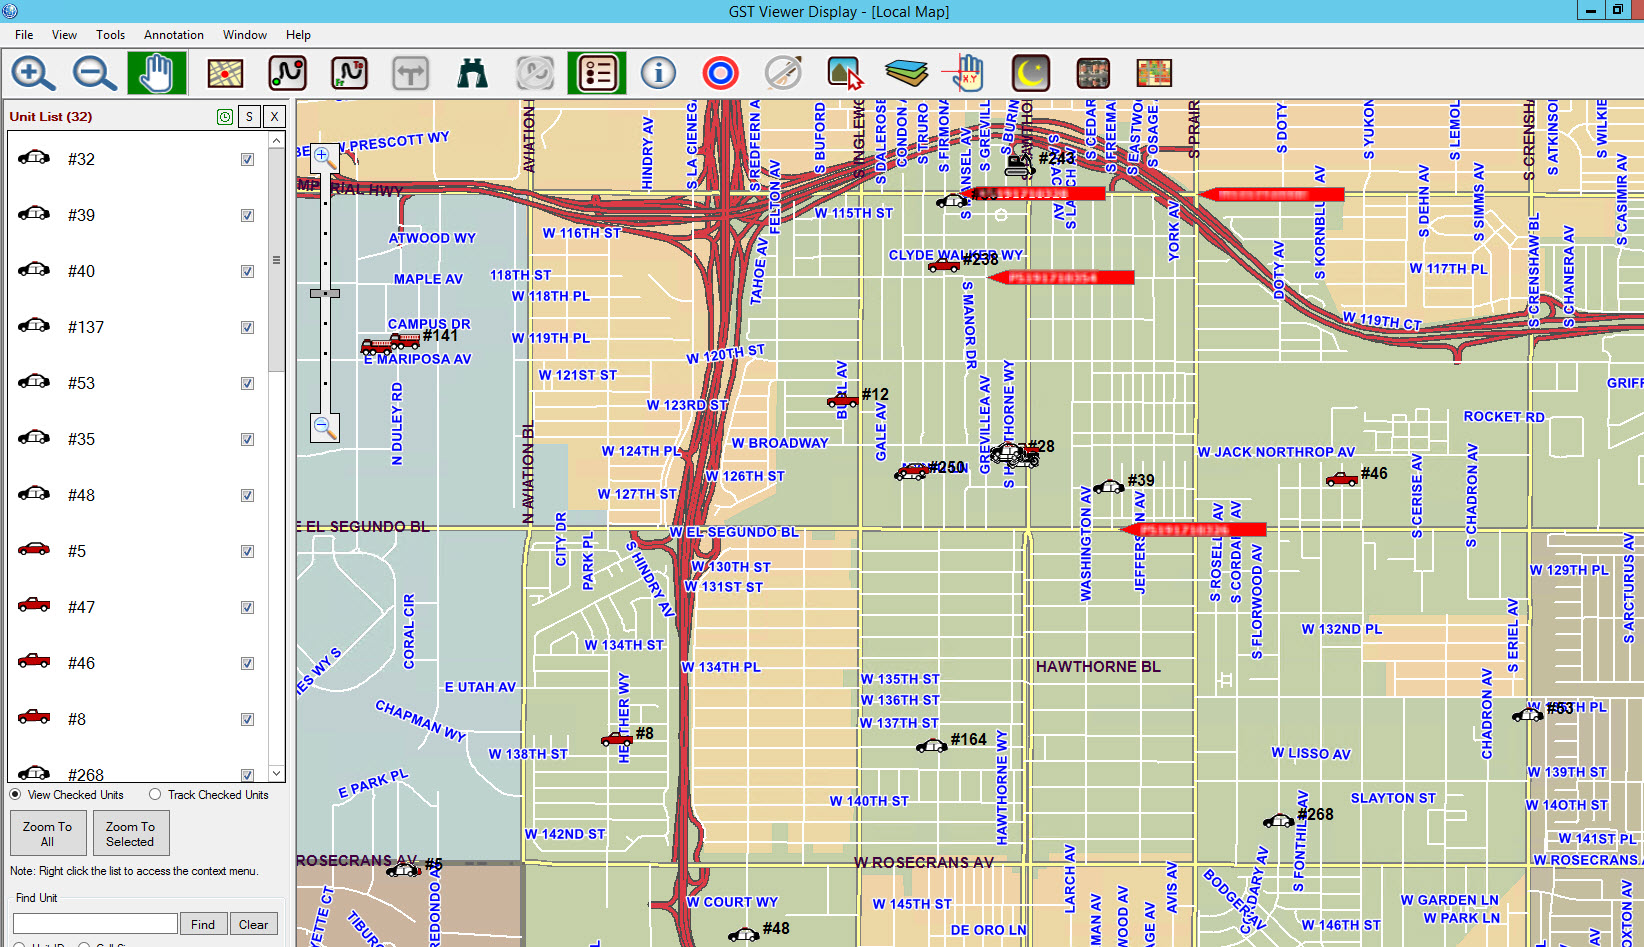Select the zoom in magnifier tool
Image resolution: width=1644 pixels, height=947 pixels.
33,73
